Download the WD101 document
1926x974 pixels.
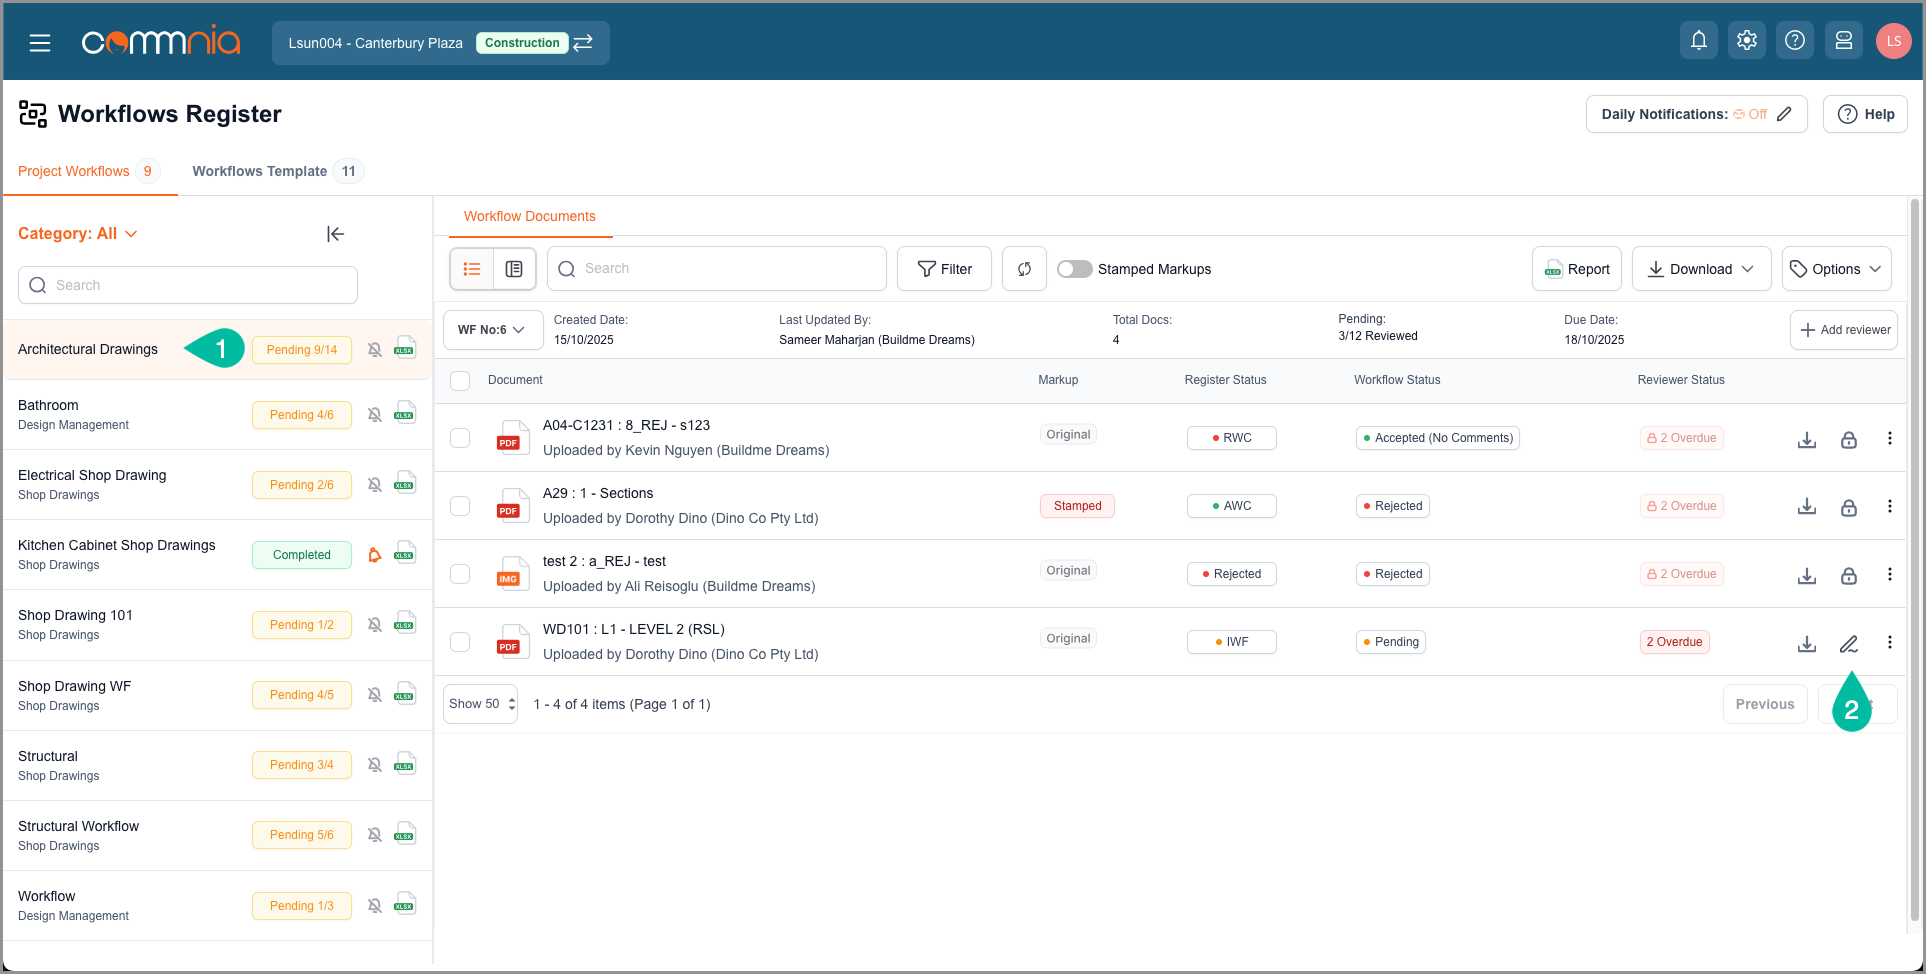click(x=1806, y=643)
